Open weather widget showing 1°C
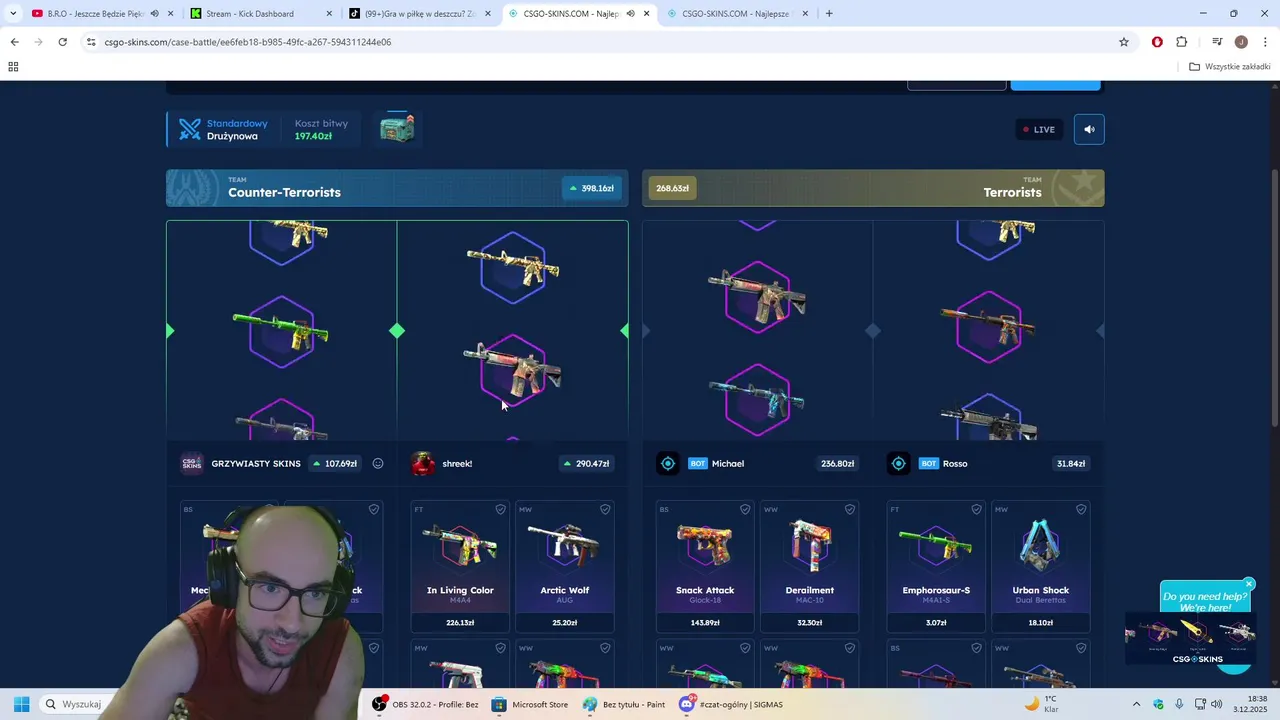Viewport: 1280px width, 720px height. click(x=1041, y=704)
